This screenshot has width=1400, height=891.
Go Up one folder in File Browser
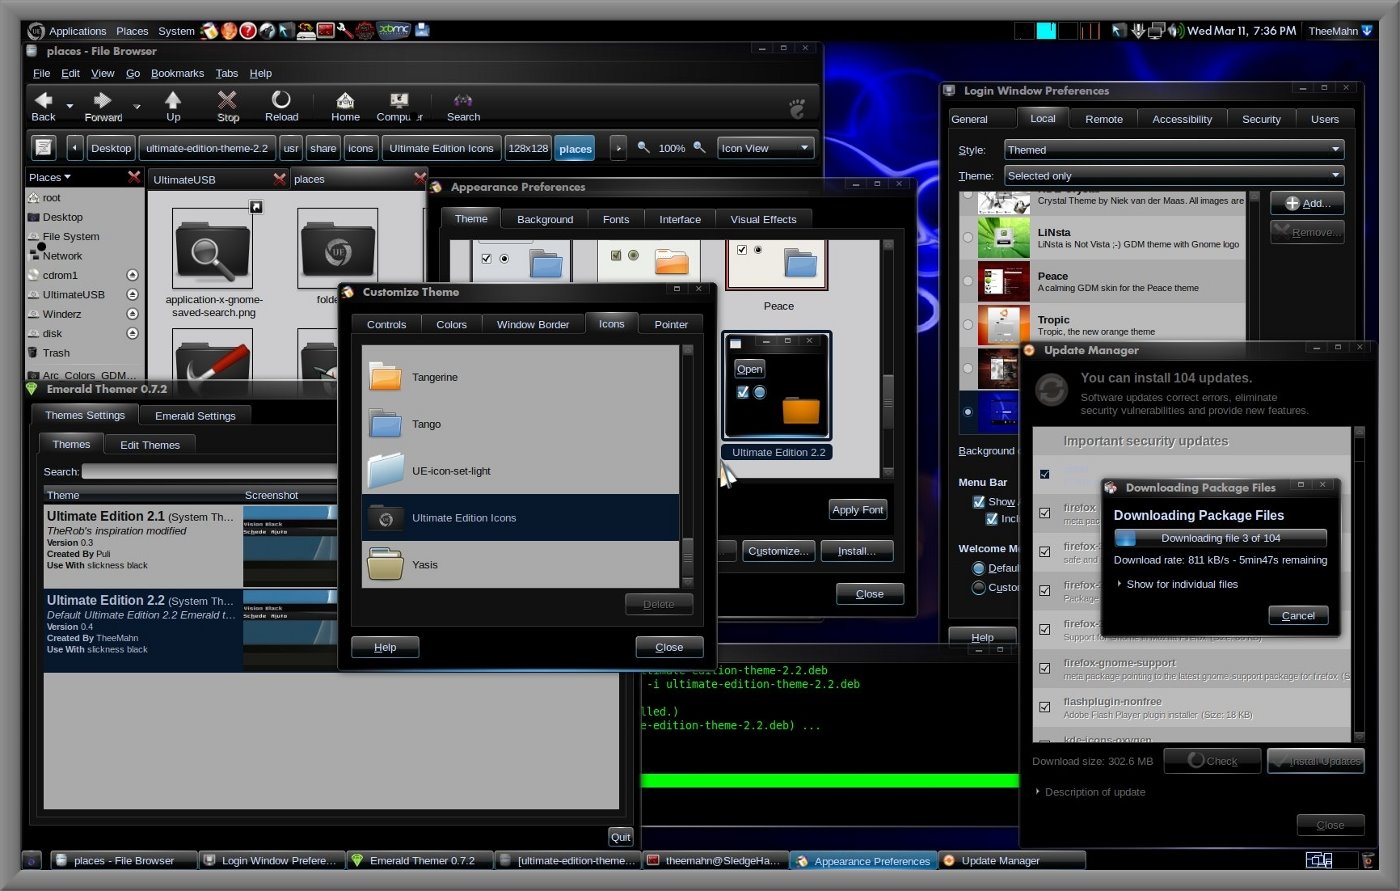click(173, 105)
